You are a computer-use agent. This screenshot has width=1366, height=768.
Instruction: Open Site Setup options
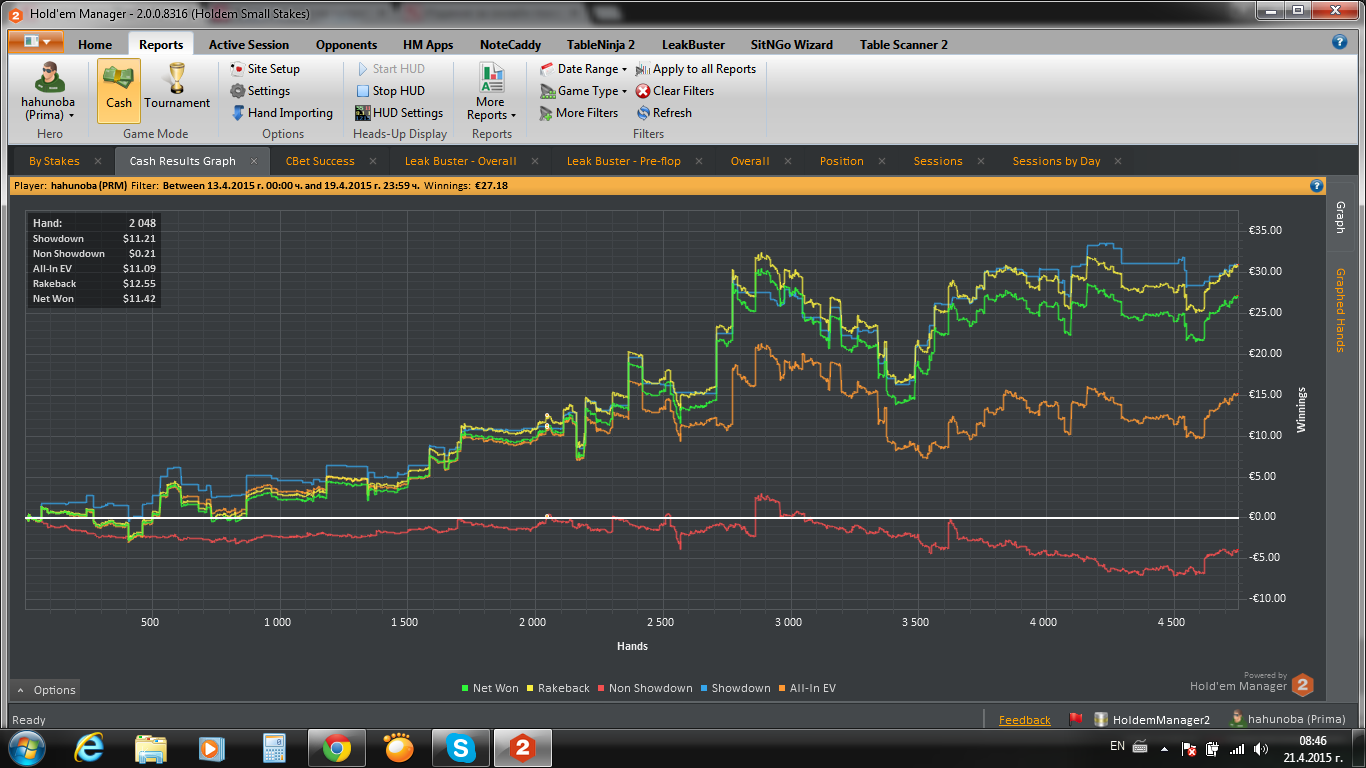[265, 69]
